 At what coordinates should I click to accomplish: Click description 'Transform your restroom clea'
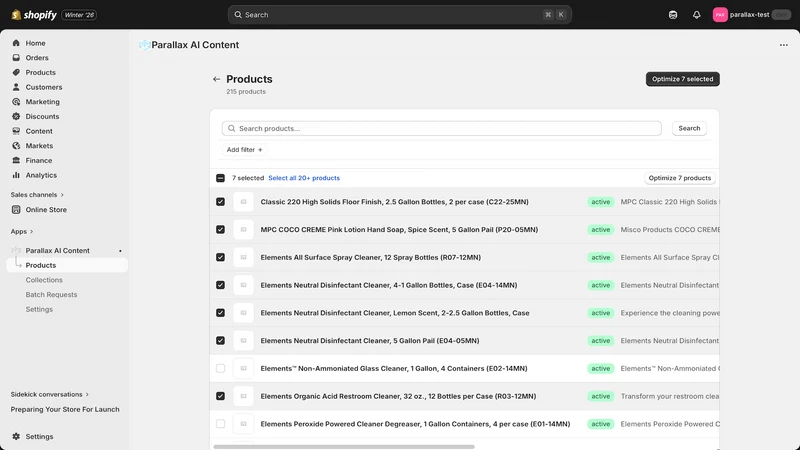click(670, 396)
